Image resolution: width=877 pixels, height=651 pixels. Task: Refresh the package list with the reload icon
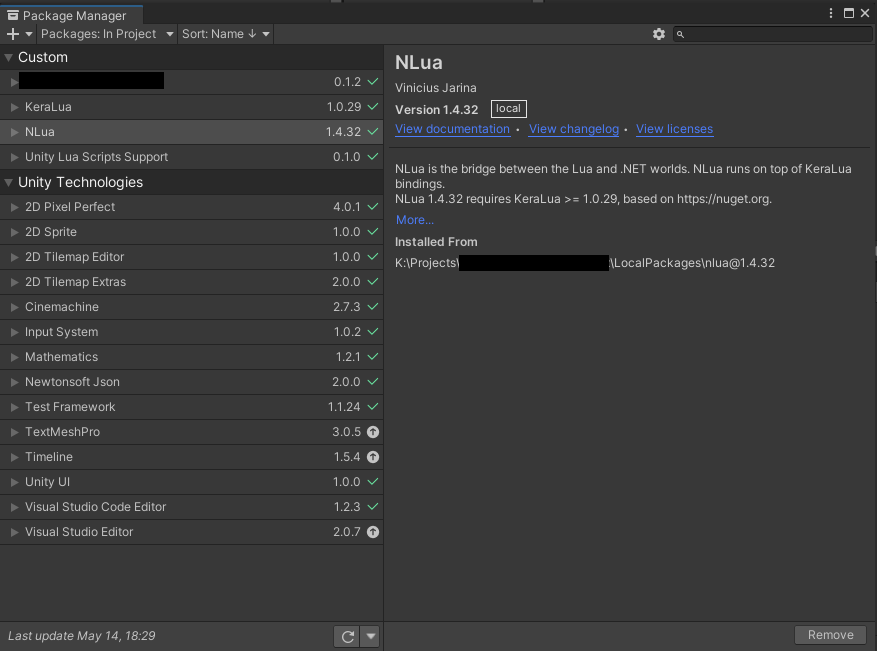(347, 636)
